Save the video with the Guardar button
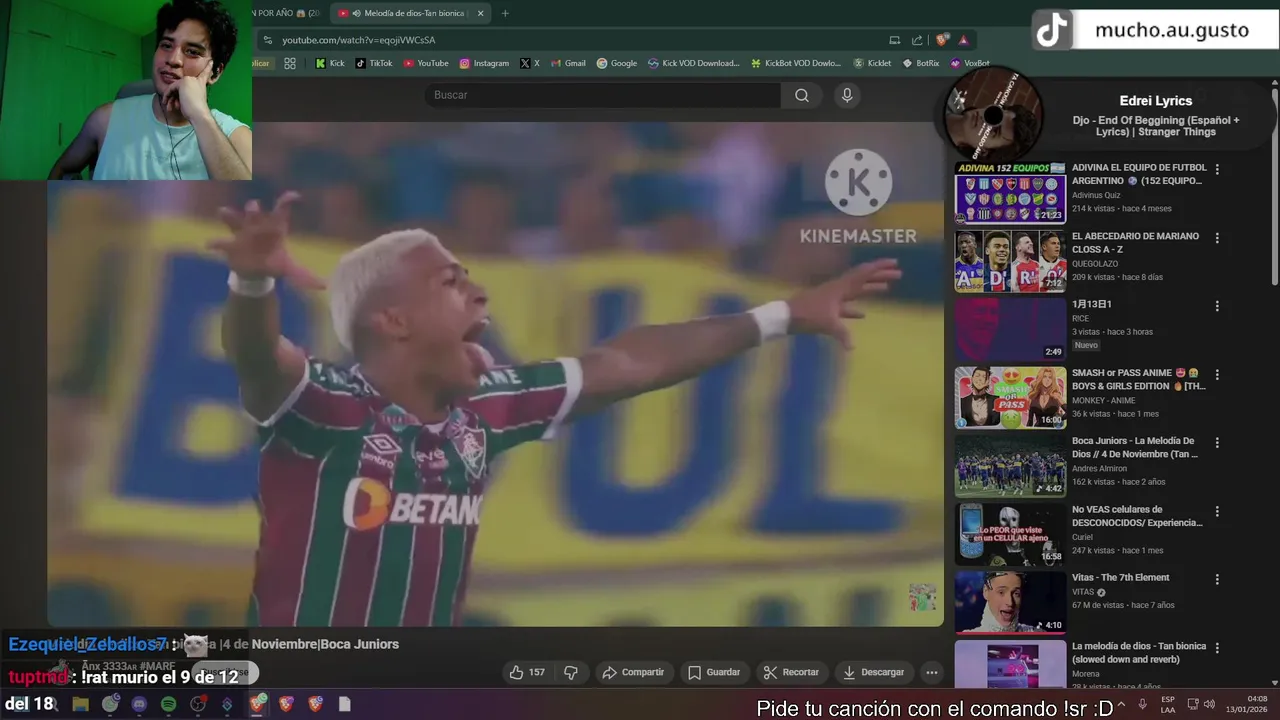The height and width of the screenshot is (720, 1280). tap(714, 672)
